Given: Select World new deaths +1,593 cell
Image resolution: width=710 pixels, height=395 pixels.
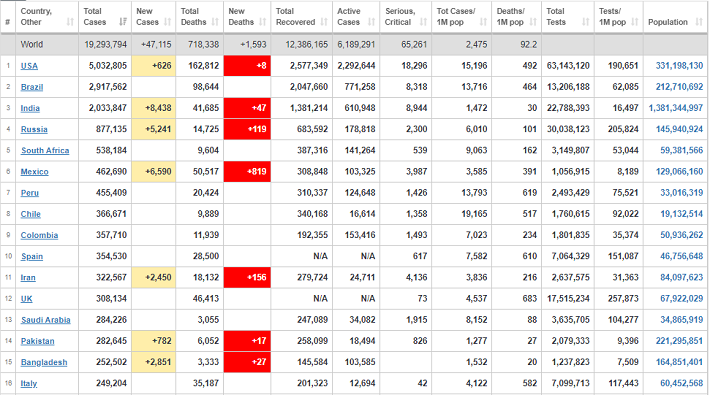Looking at the screenshot, I should 247,44.
